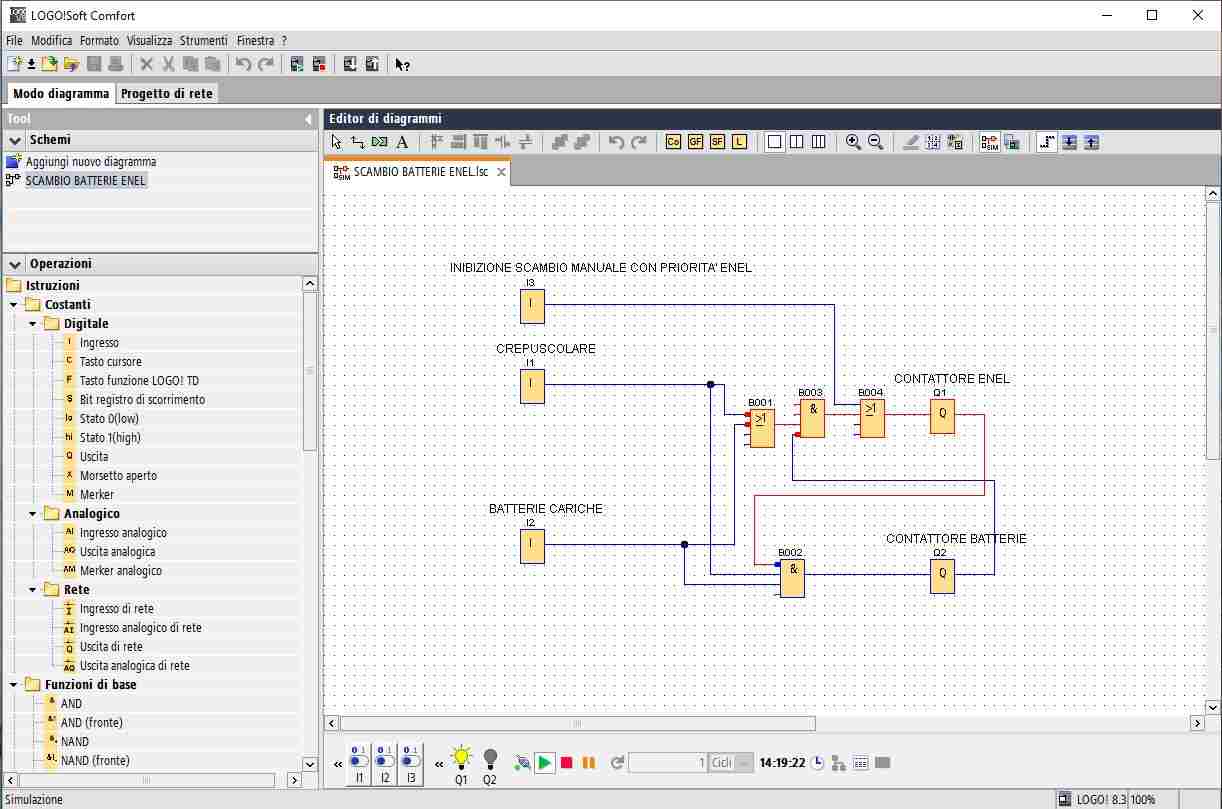Screen dimensions: 1222x809
Task: Open the SF special functions palette
Action: [x=717, y=142]
